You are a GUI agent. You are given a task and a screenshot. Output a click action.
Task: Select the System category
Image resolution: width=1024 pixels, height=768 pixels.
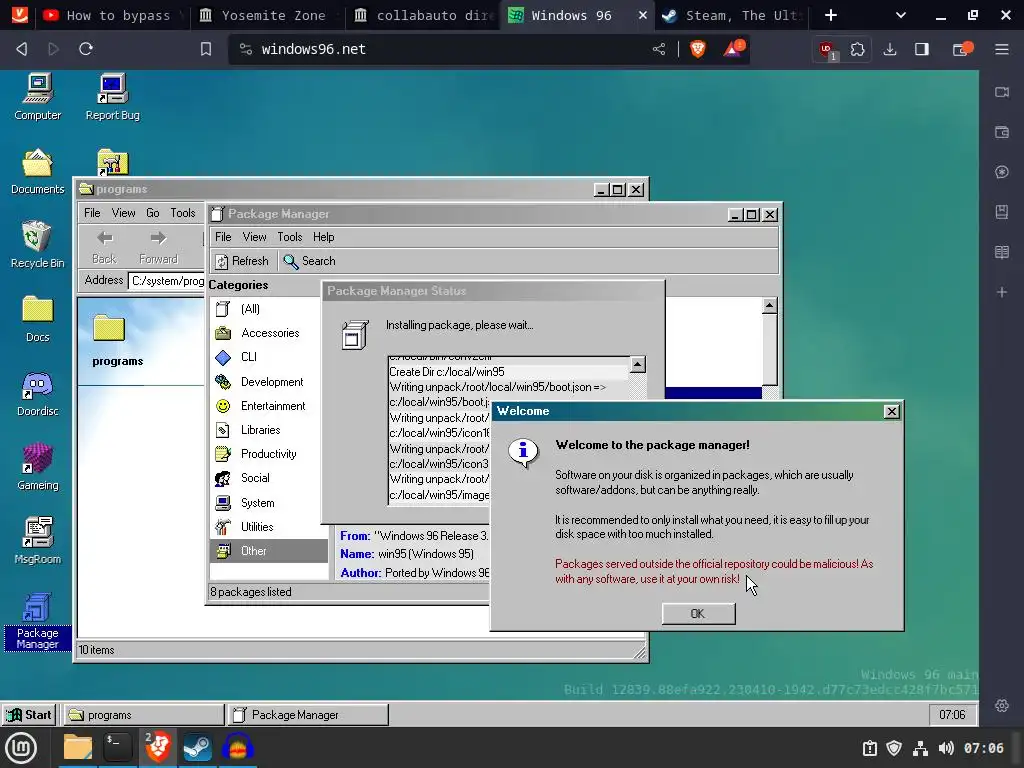tap(269, 503)
